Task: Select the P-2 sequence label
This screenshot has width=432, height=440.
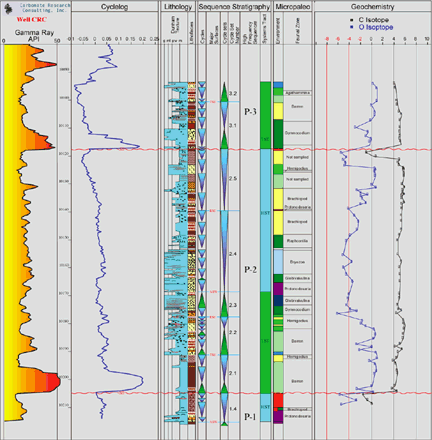Action: [x=250, y=269]
